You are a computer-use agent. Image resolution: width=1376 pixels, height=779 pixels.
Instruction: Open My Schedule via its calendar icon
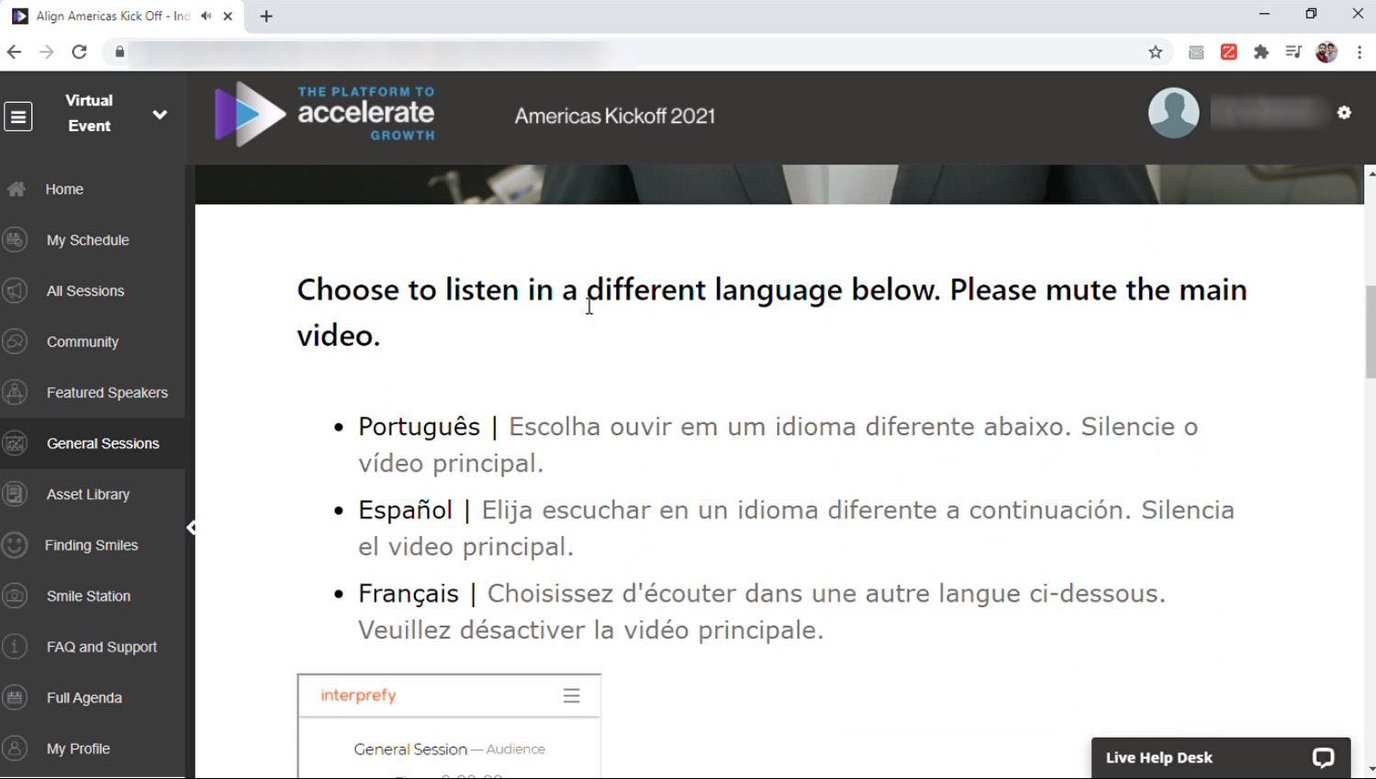[16, 239]
